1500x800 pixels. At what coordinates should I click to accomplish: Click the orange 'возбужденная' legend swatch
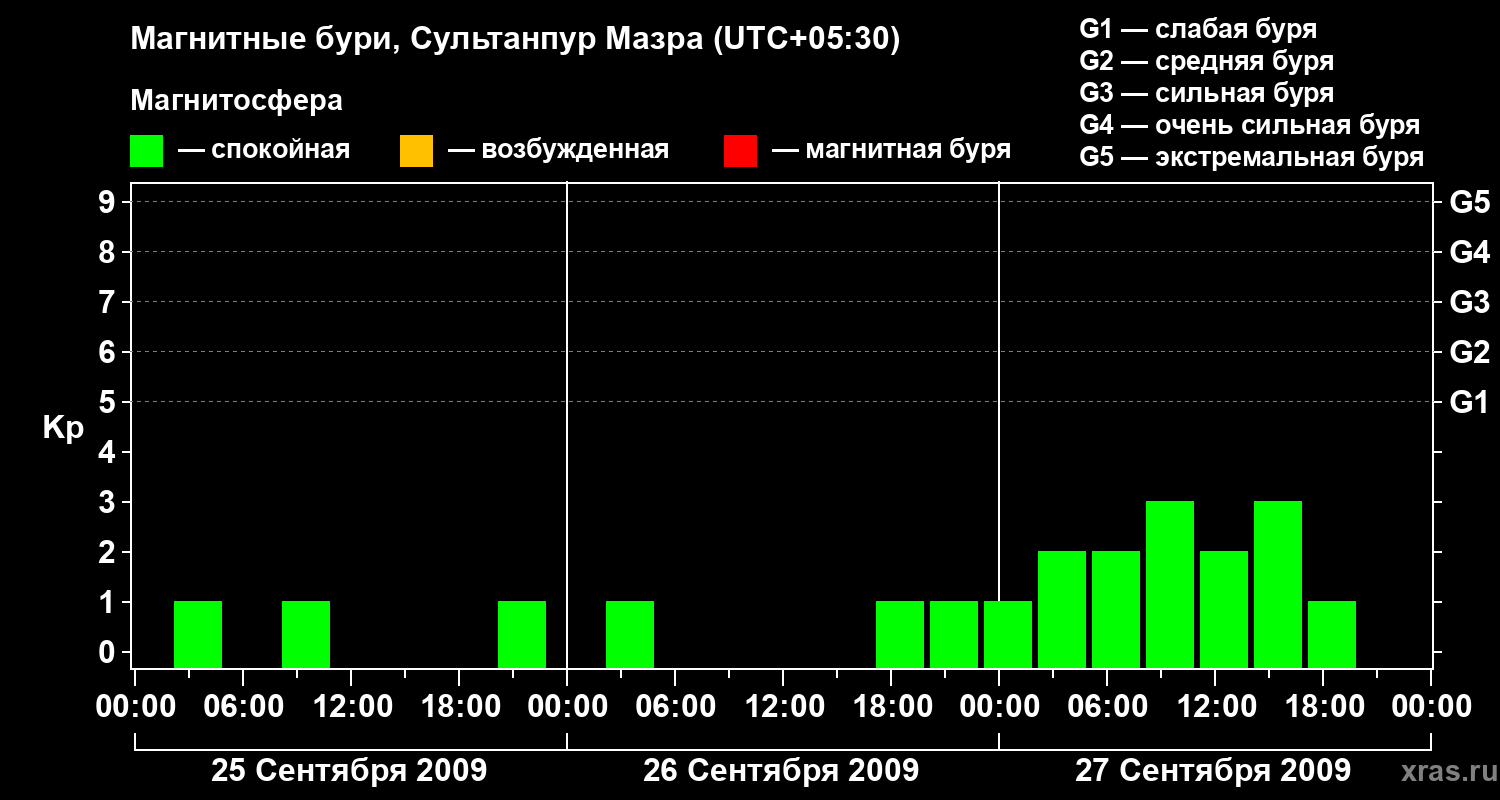[416, 151]
